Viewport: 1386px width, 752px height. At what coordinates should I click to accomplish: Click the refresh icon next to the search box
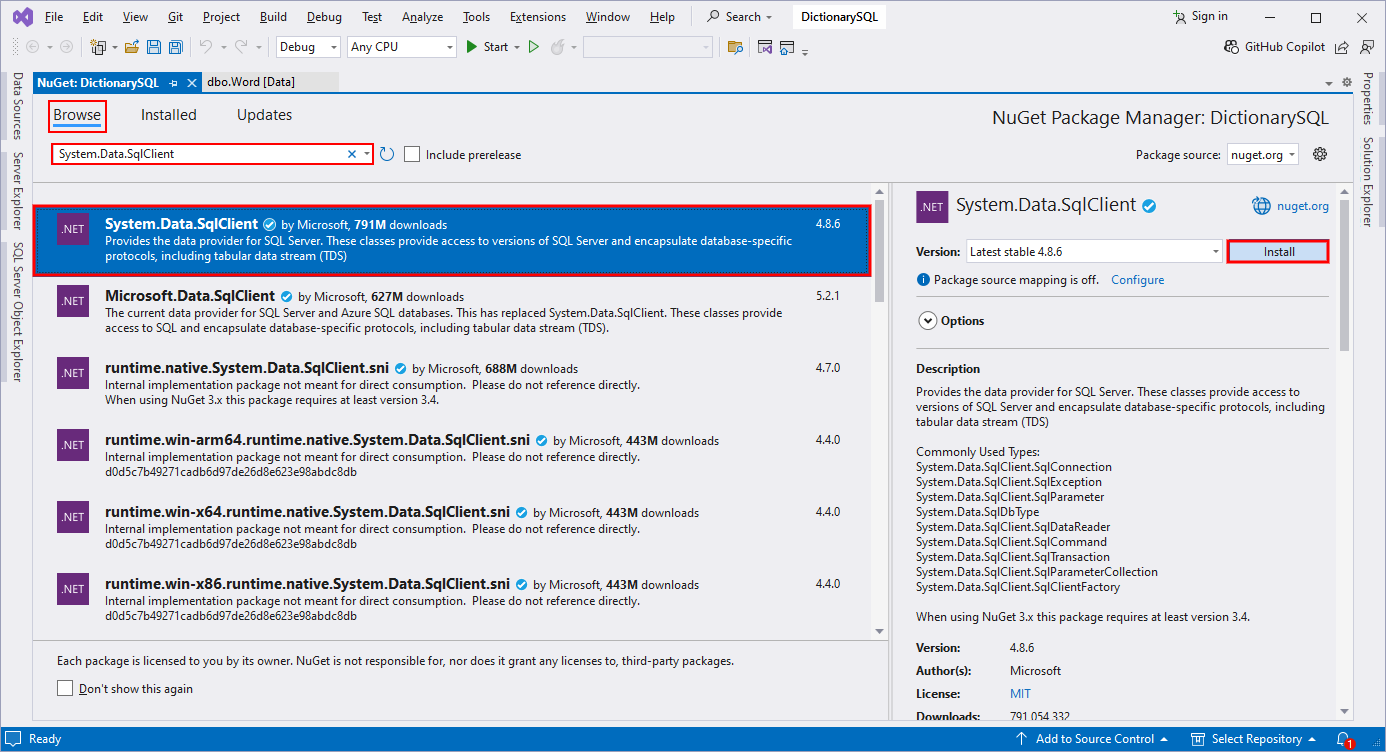388,153
